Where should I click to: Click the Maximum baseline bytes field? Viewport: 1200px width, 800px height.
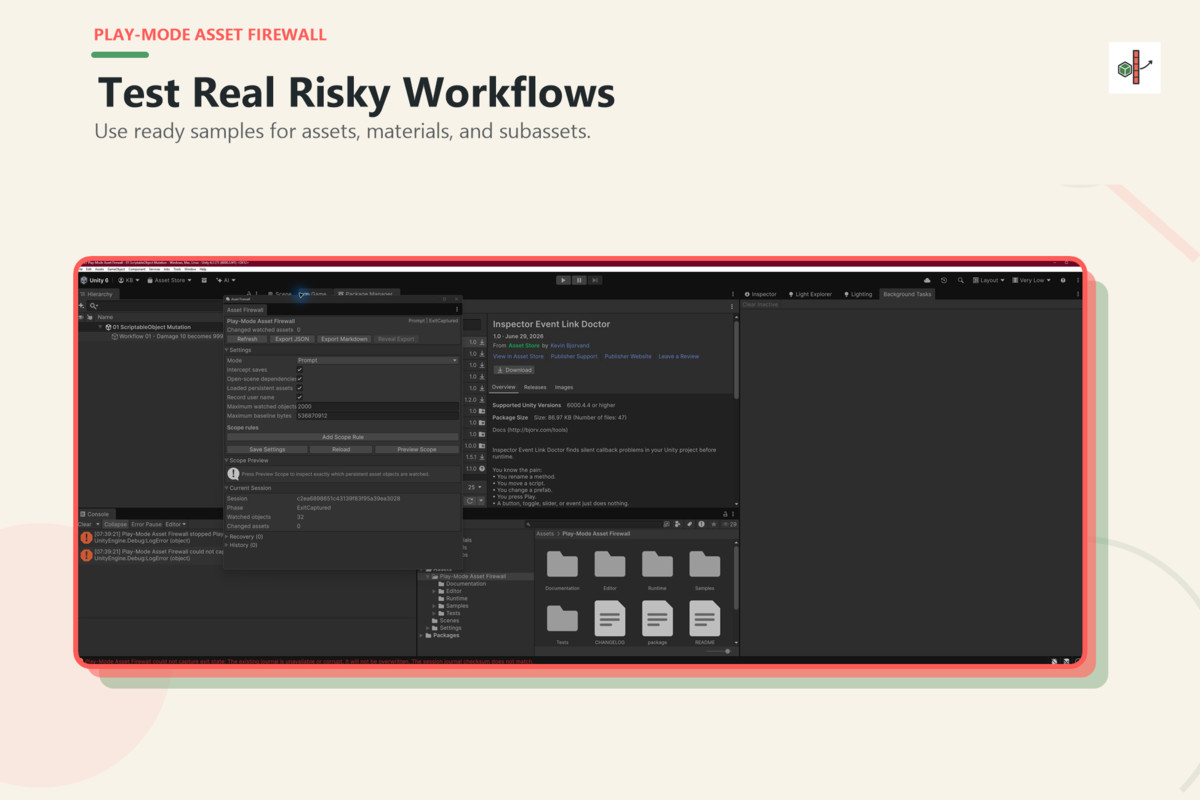377,416
